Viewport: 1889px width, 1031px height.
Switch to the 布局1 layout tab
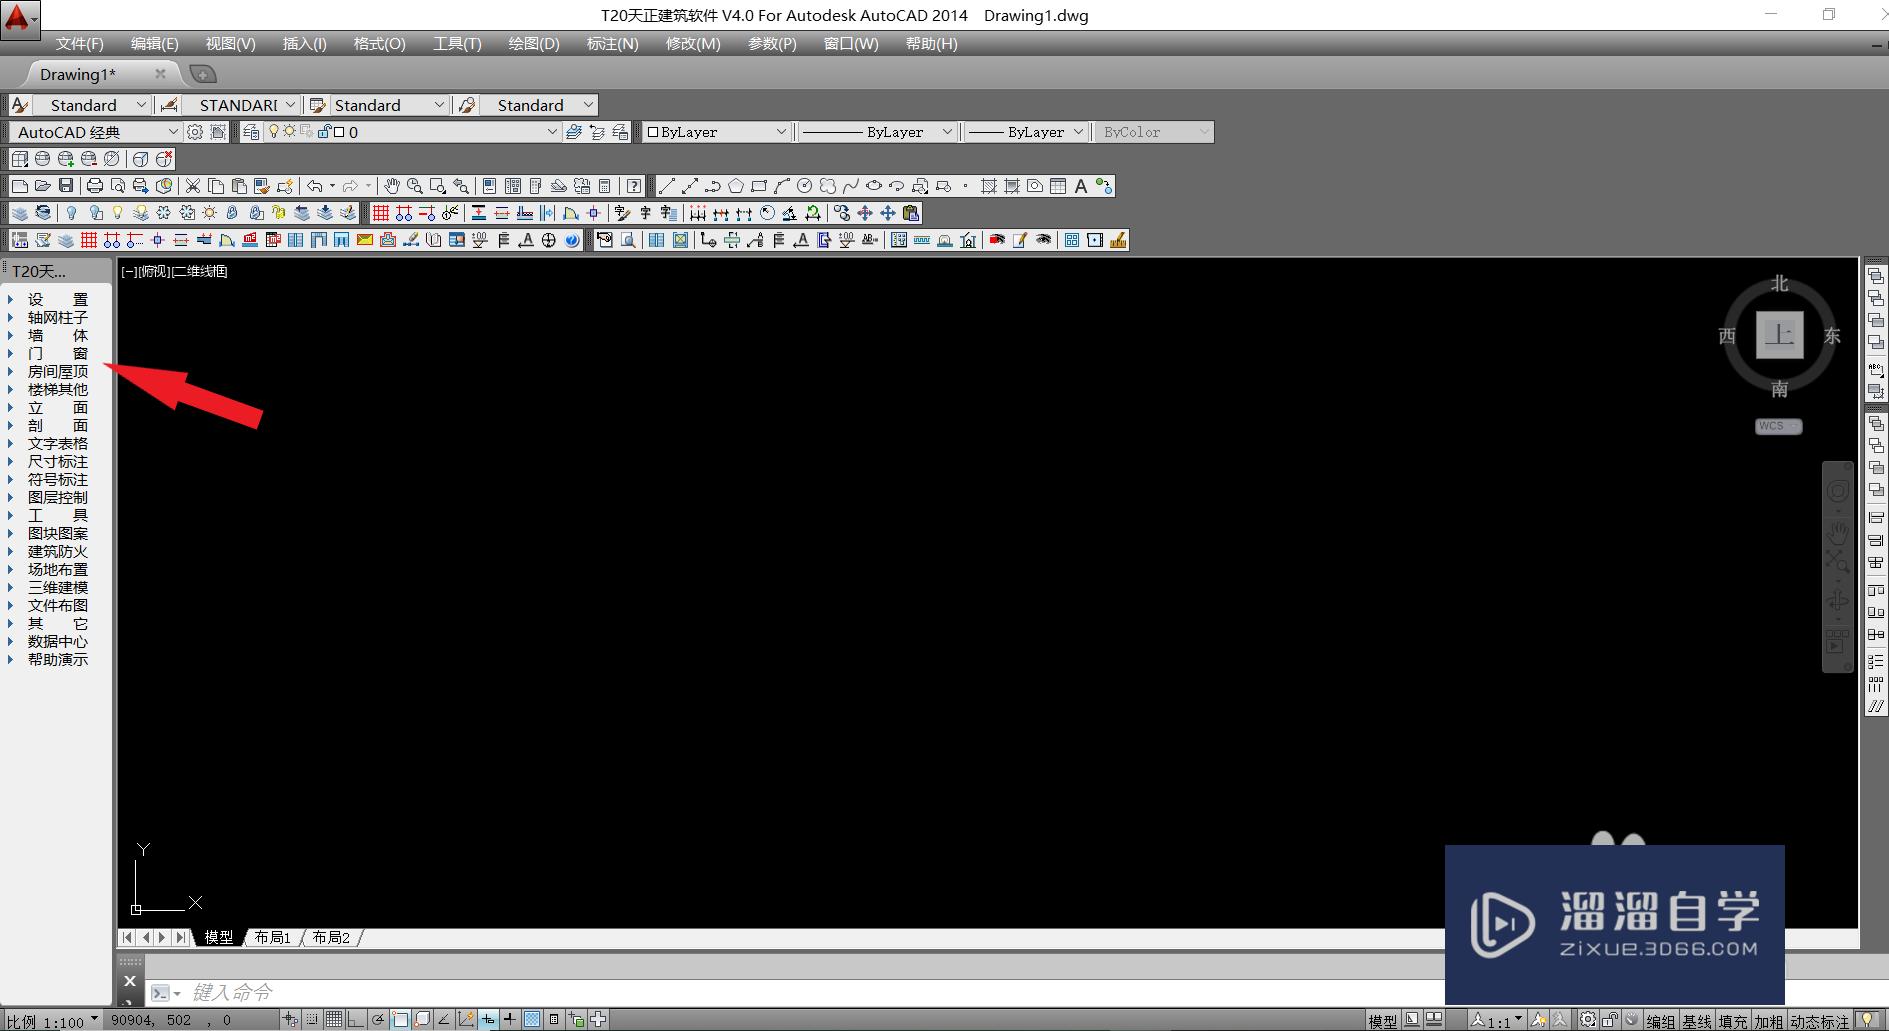(272, 938)
